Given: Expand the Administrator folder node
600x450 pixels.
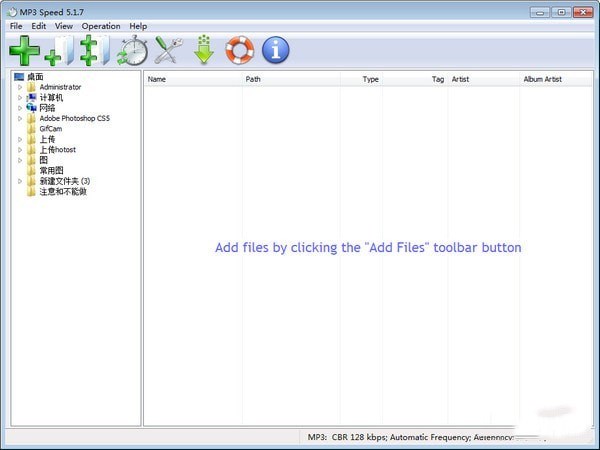Looking at the screenshot, I should 20,87.
